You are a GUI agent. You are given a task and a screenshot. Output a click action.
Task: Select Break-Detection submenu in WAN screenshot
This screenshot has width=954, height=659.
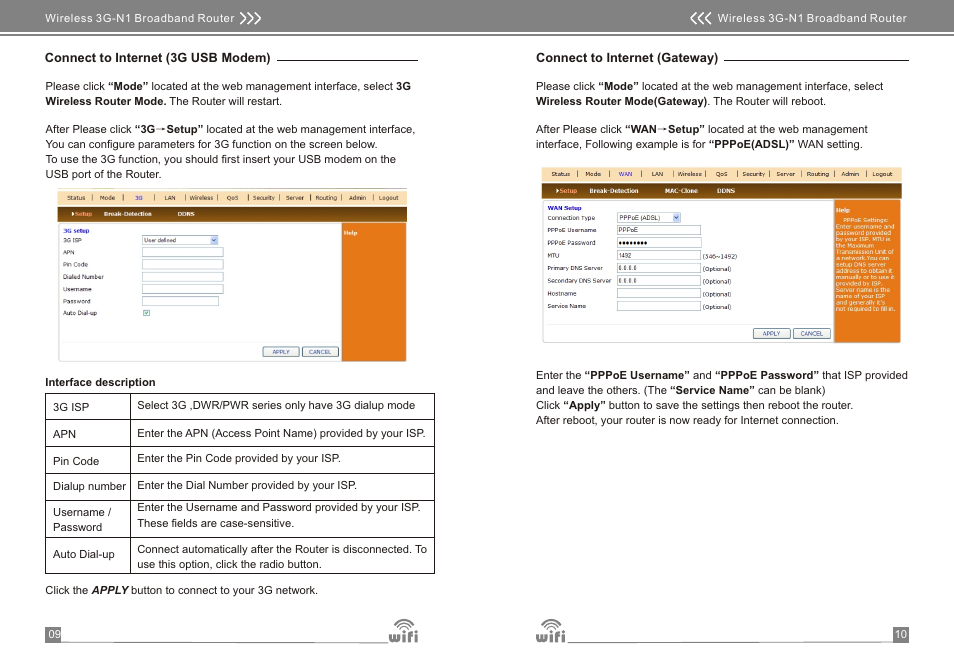click(614, 191)
